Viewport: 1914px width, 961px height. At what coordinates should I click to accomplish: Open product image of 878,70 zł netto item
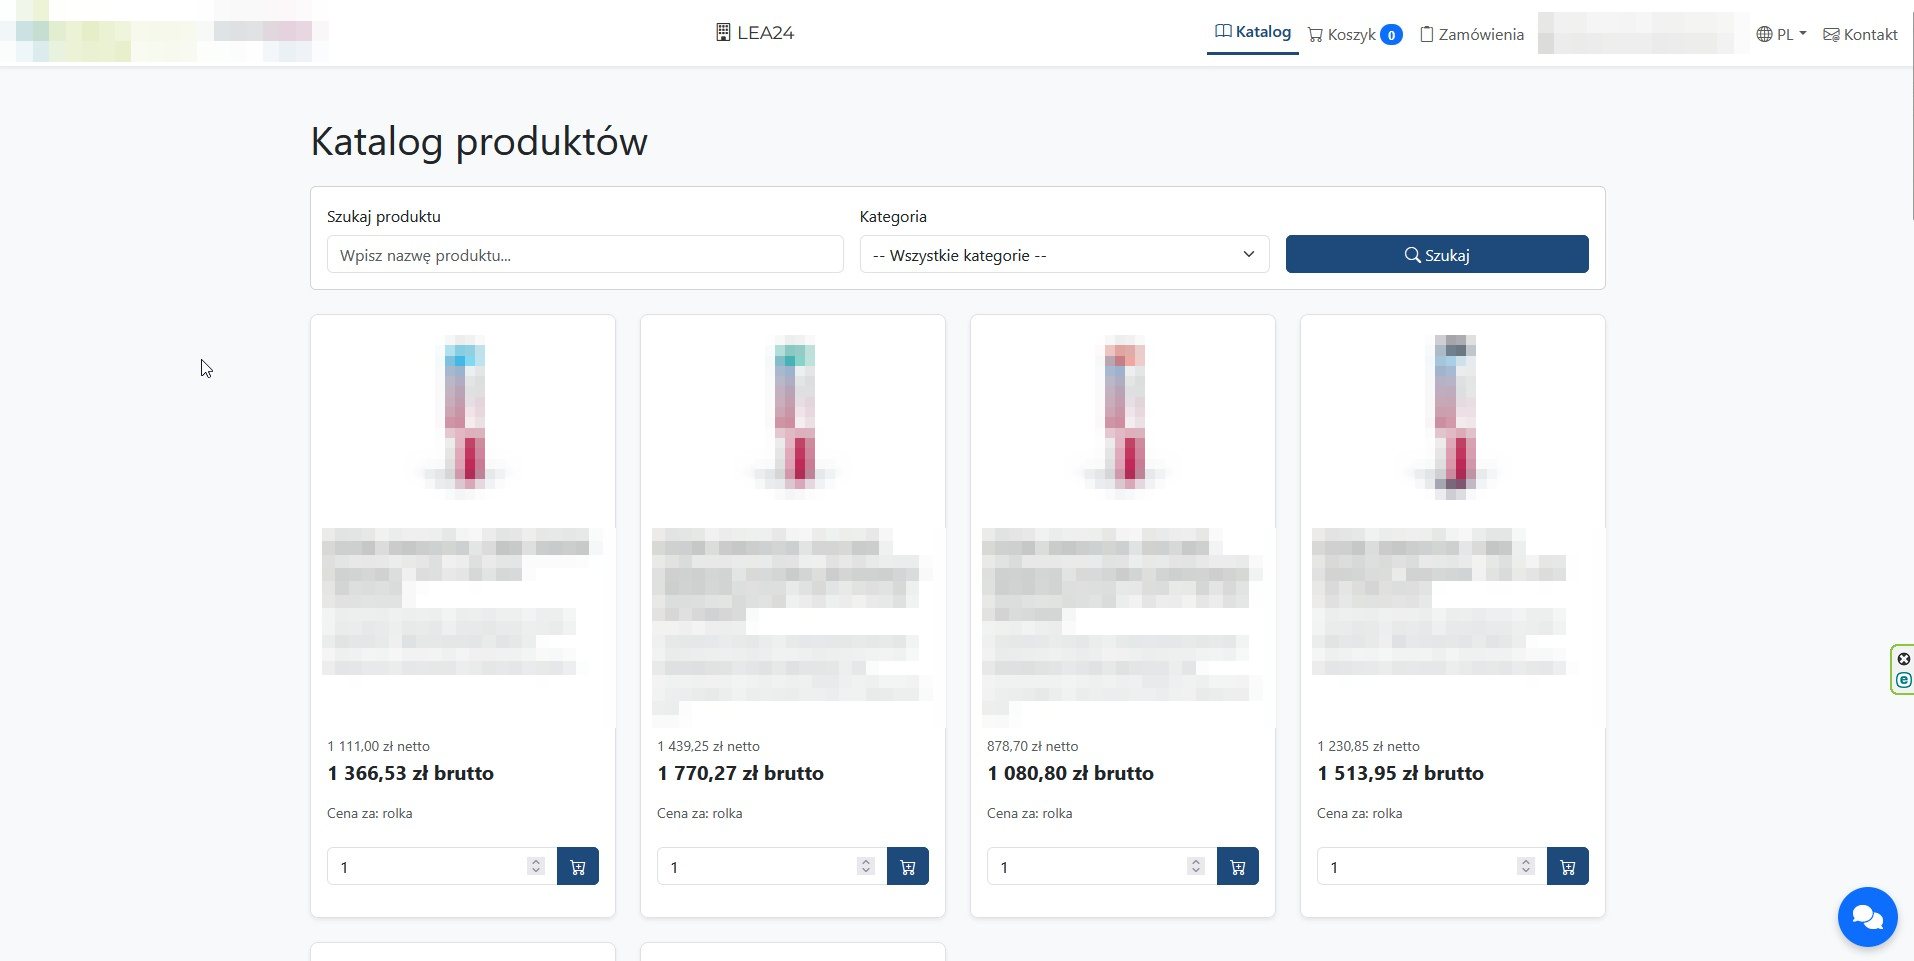(1124, 417)
